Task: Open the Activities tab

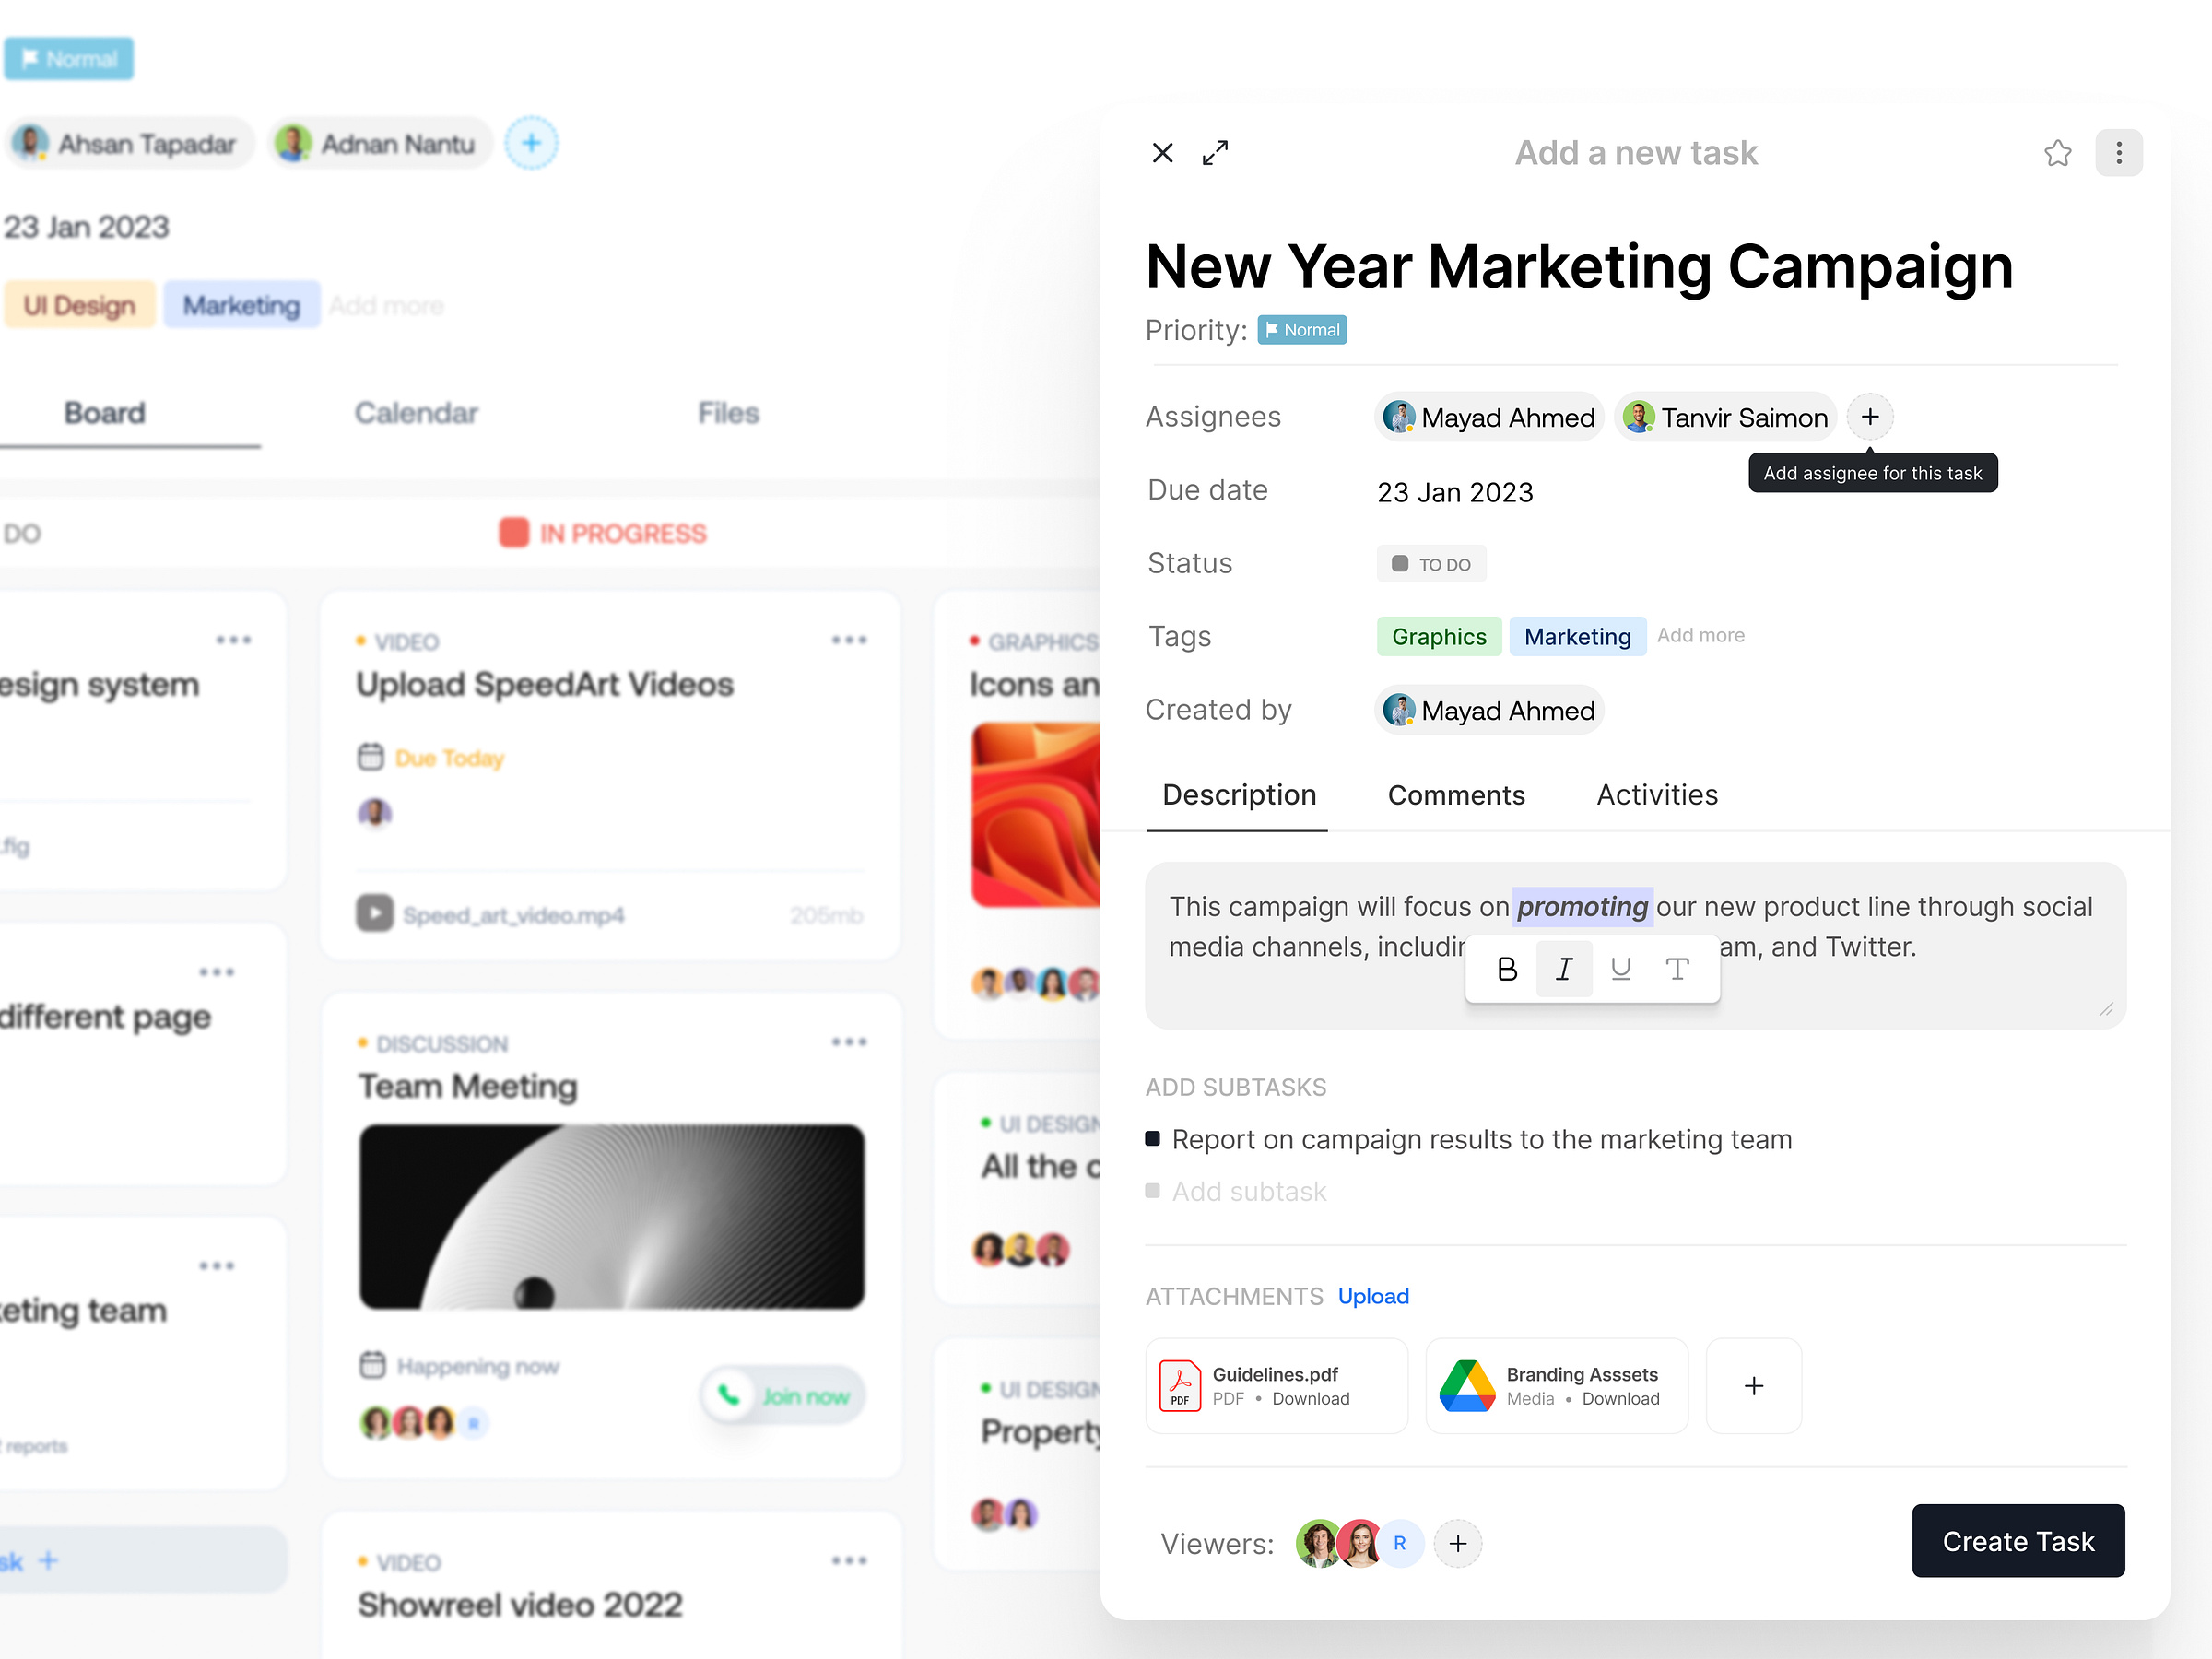Action: pos(1656,794)
